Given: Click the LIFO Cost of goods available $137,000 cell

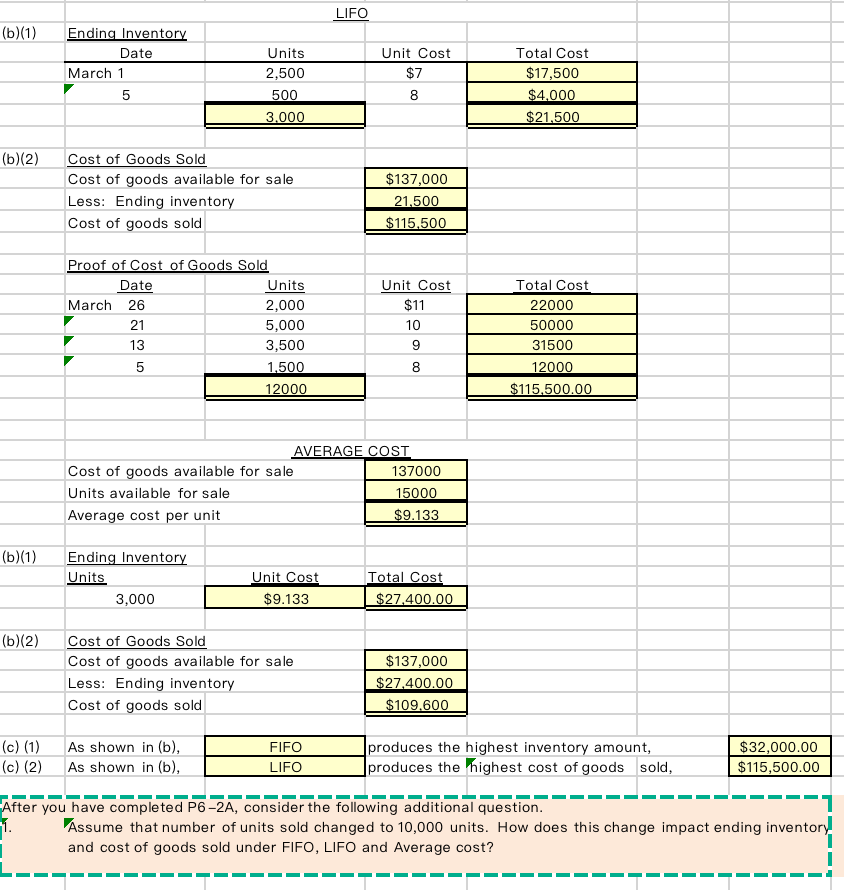Looking at the screenshot, I should pyautogui.click(x=416, y=179).
